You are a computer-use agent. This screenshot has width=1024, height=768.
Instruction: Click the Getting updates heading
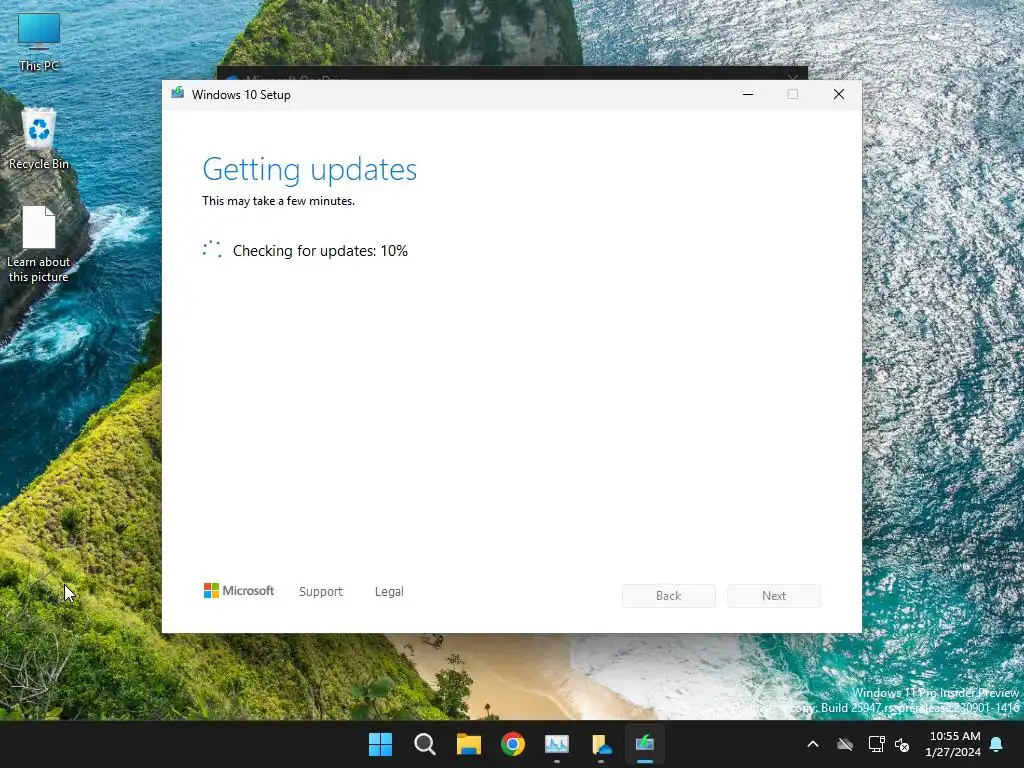pos(310,170)
